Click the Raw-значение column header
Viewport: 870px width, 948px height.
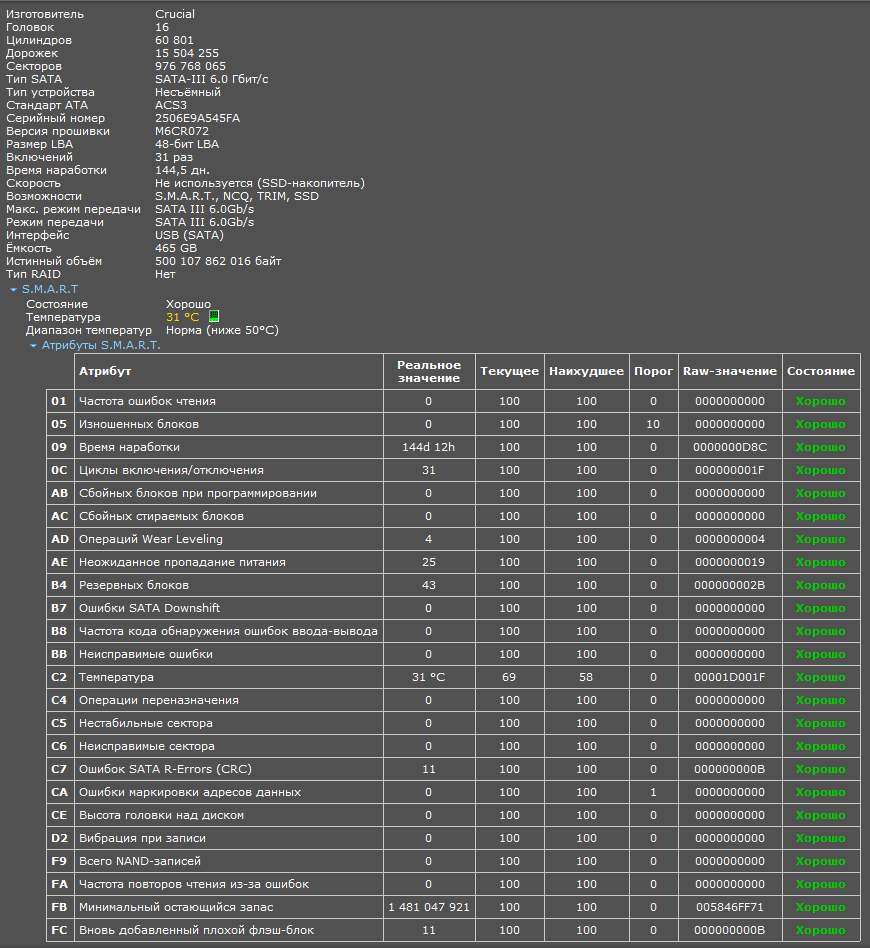coord(730,371)
